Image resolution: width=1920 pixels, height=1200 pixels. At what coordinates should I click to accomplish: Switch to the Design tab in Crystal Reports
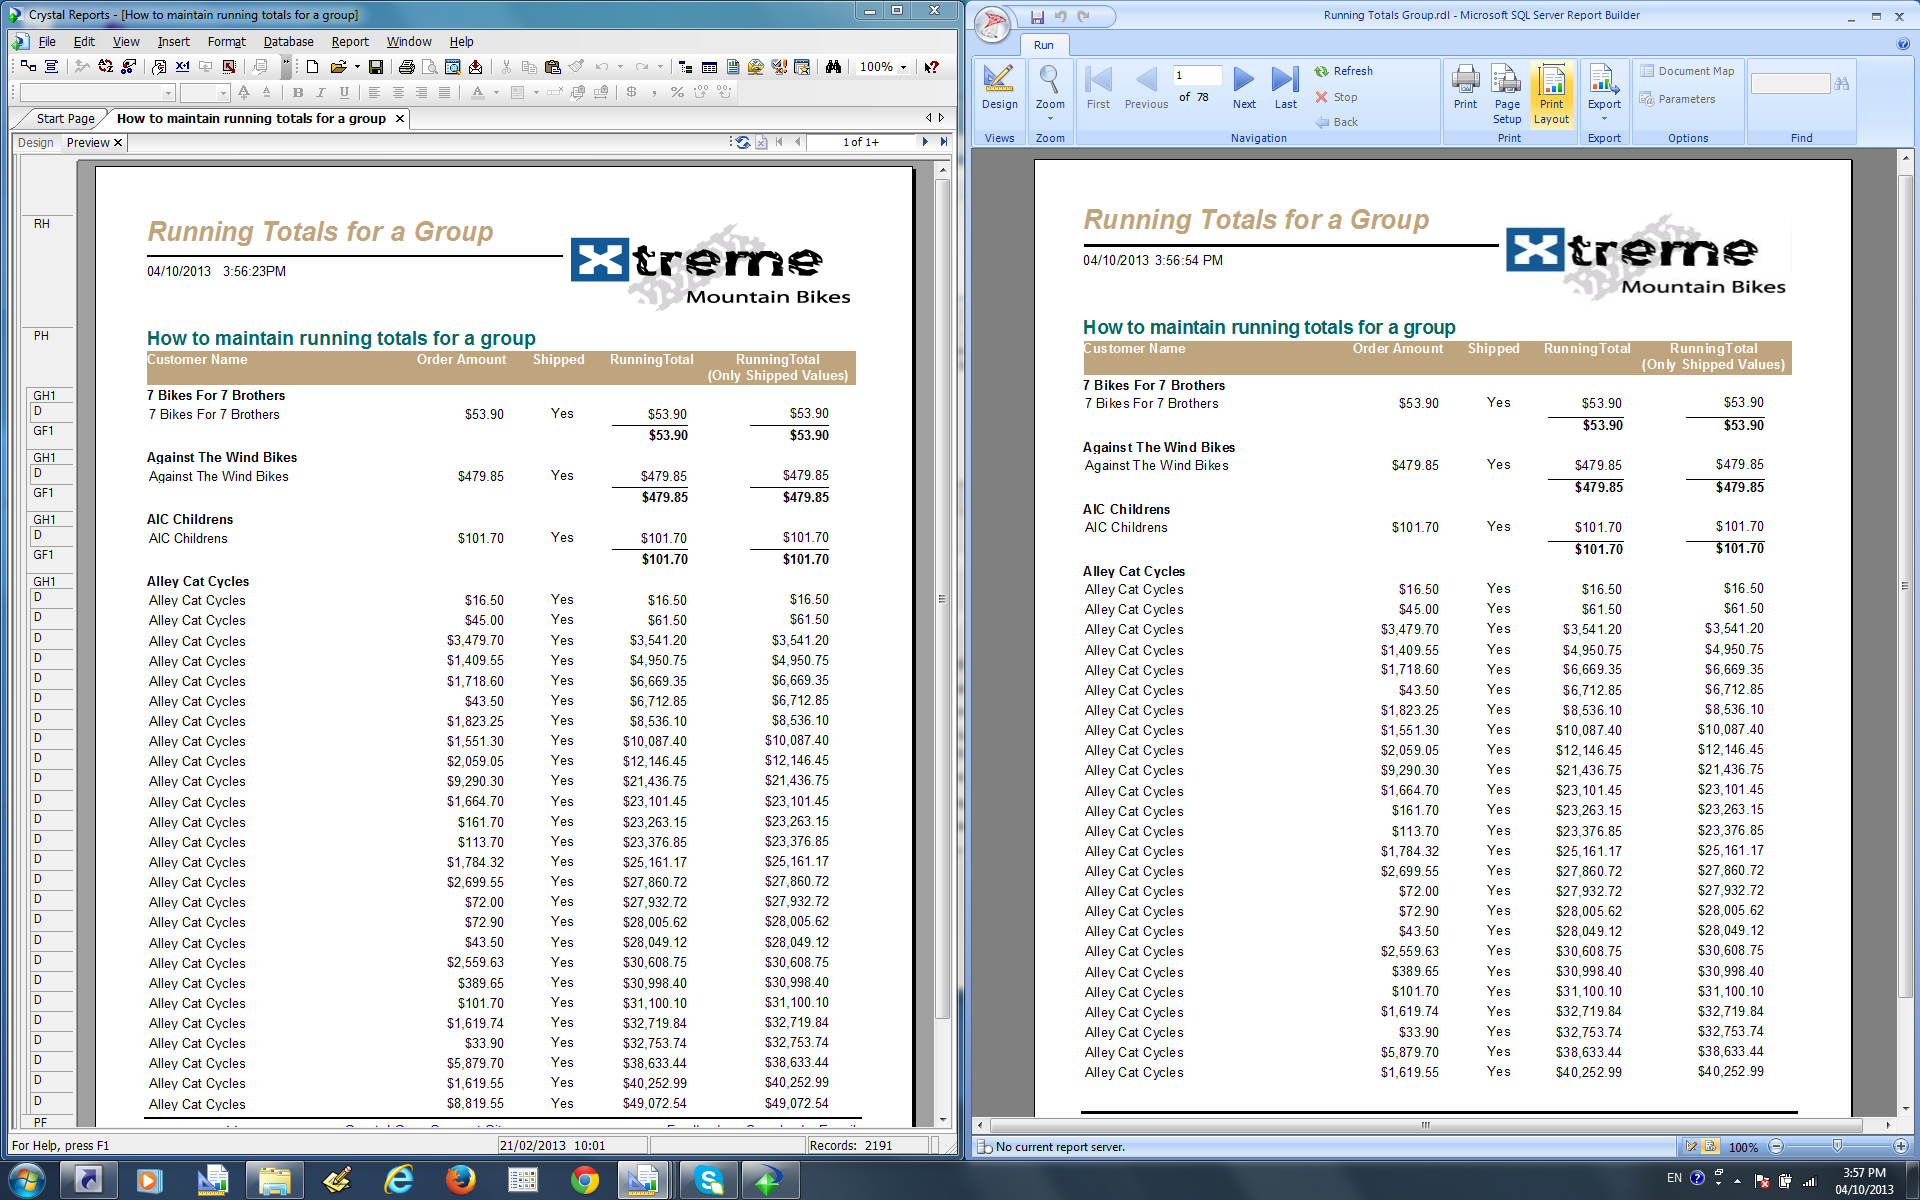(36, 143)
